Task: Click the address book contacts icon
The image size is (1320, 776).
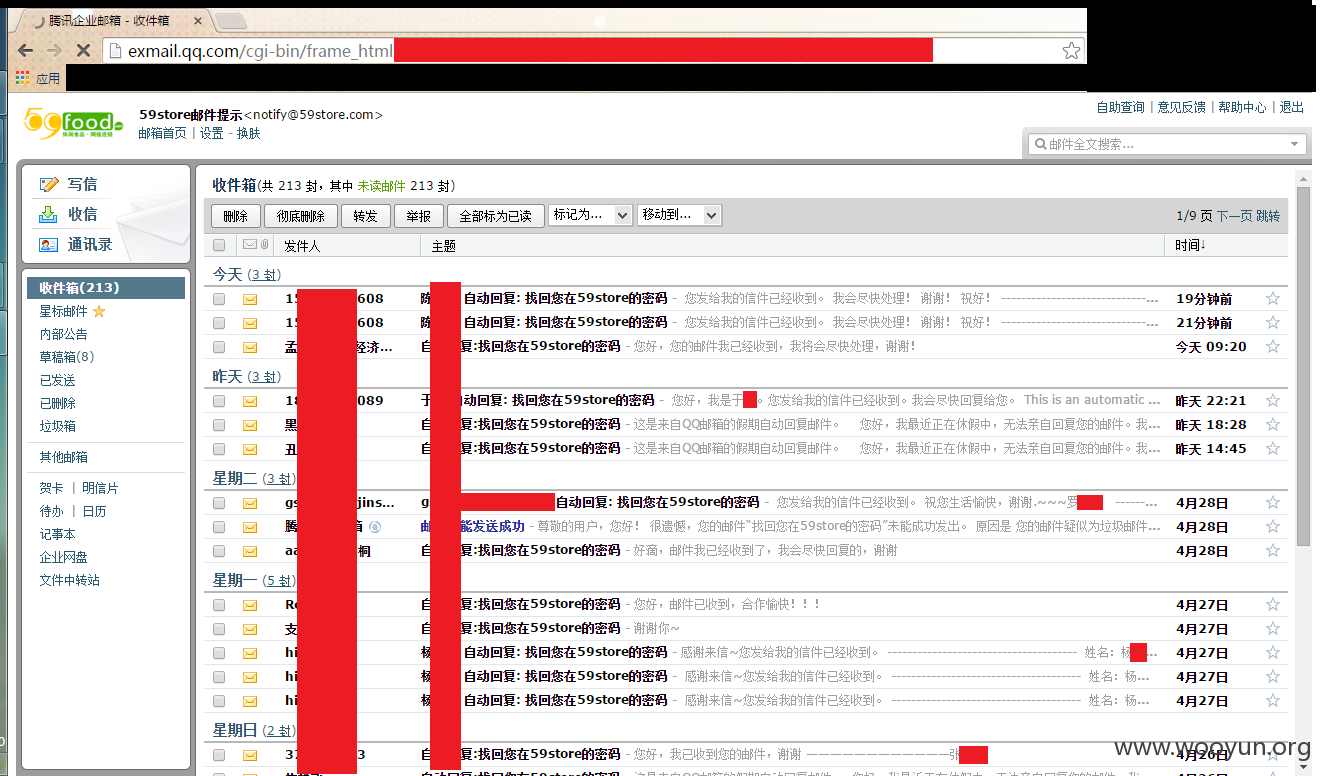Action: pyautogui.click(x=48, y=244)
